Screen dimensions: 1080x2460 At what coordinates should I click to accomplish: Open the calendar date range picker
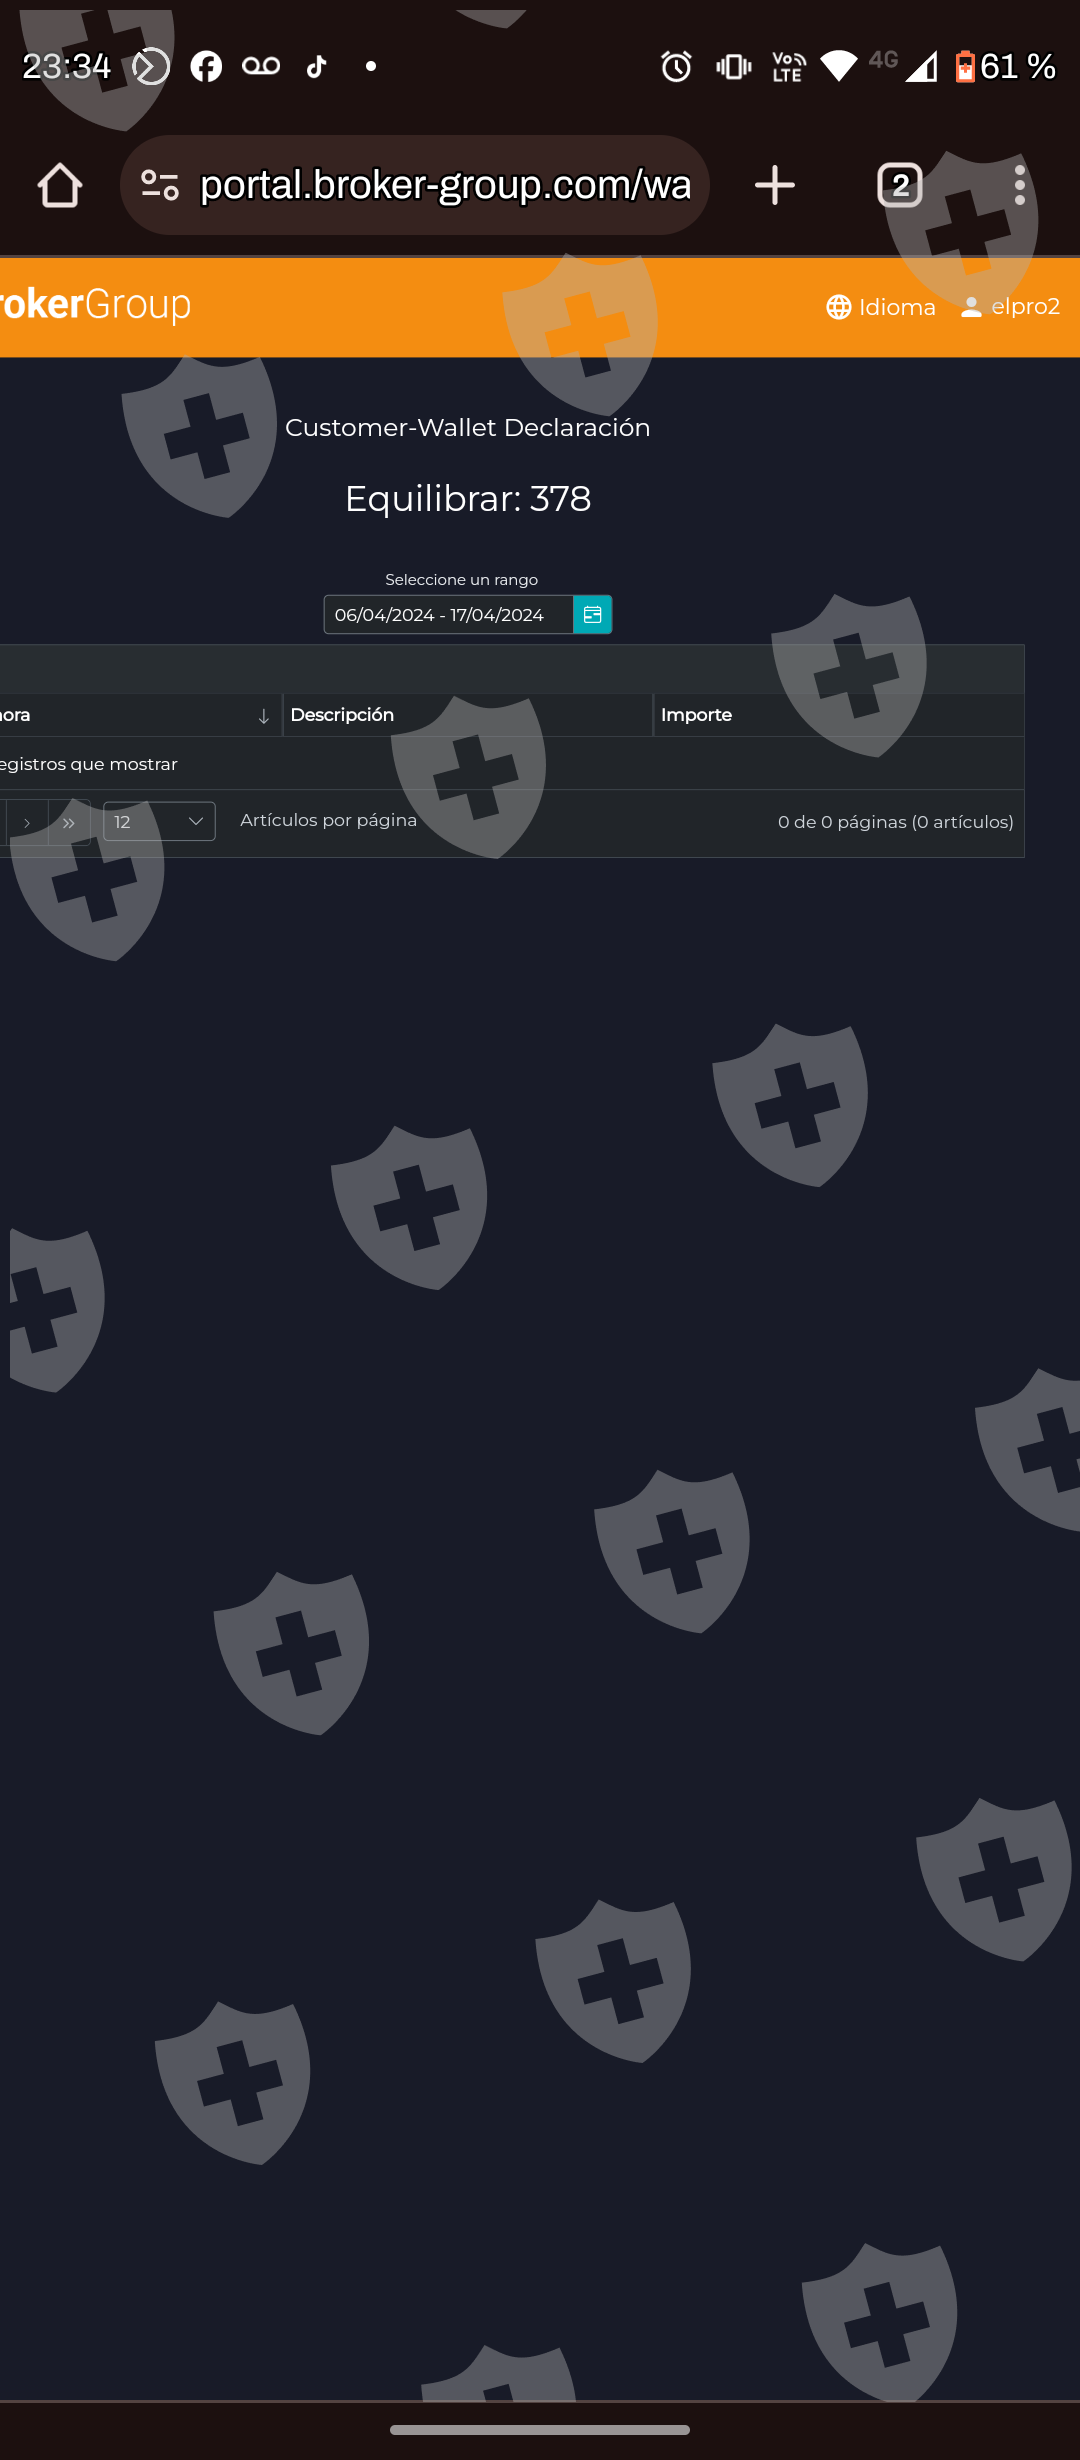[592, 614]
